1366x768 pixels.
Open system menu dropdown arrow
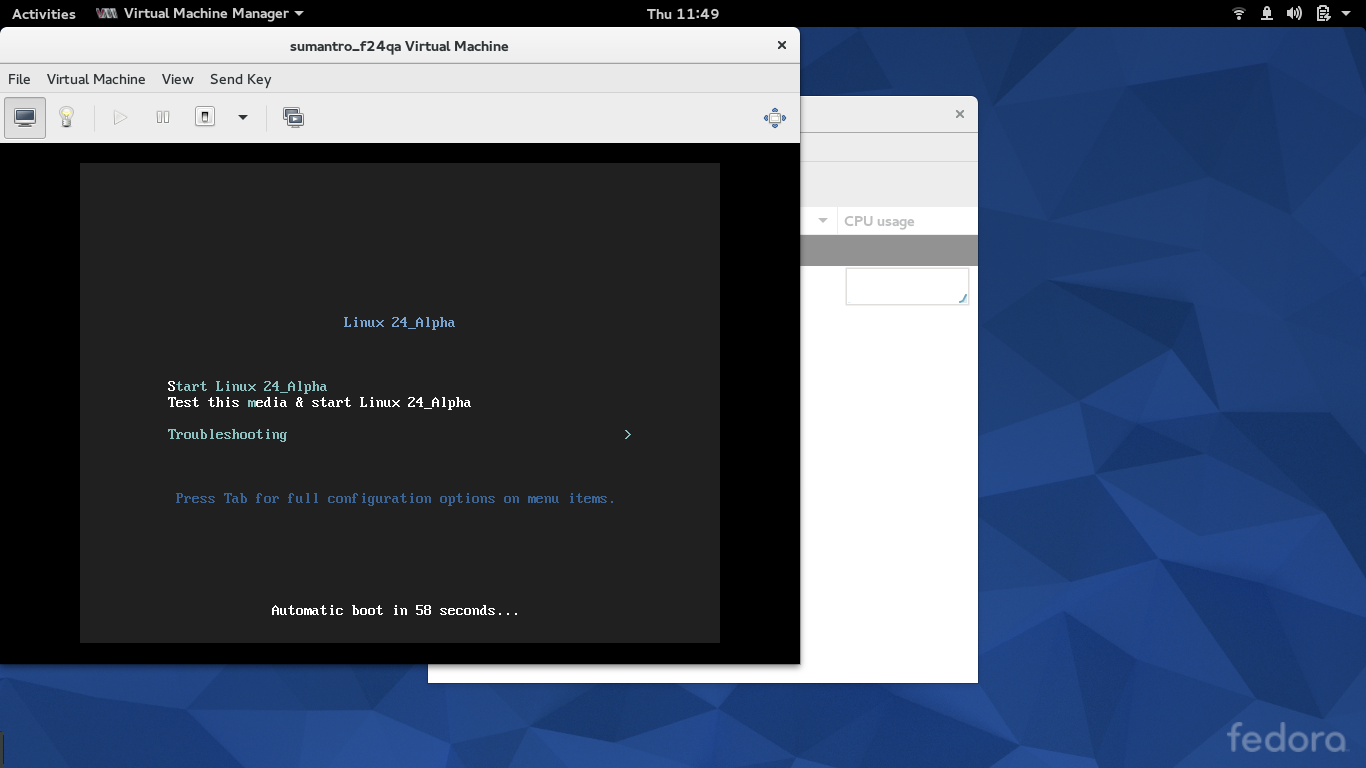(1346, 14)
